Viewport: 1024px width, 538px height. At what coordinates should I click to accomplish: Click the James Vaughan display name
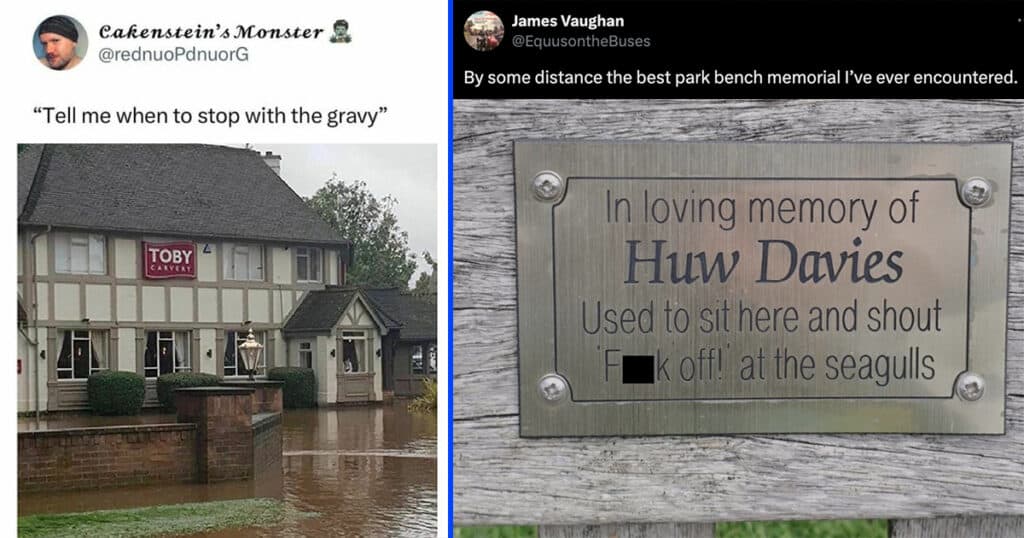[x=568, y=21]
